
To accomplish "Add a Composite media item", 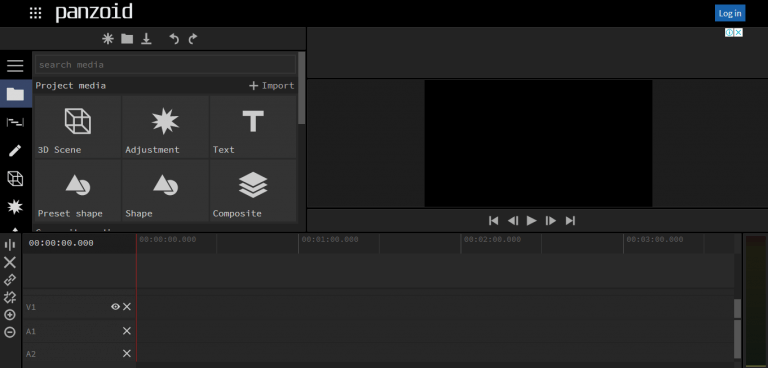I will click(x=253, y=190).
